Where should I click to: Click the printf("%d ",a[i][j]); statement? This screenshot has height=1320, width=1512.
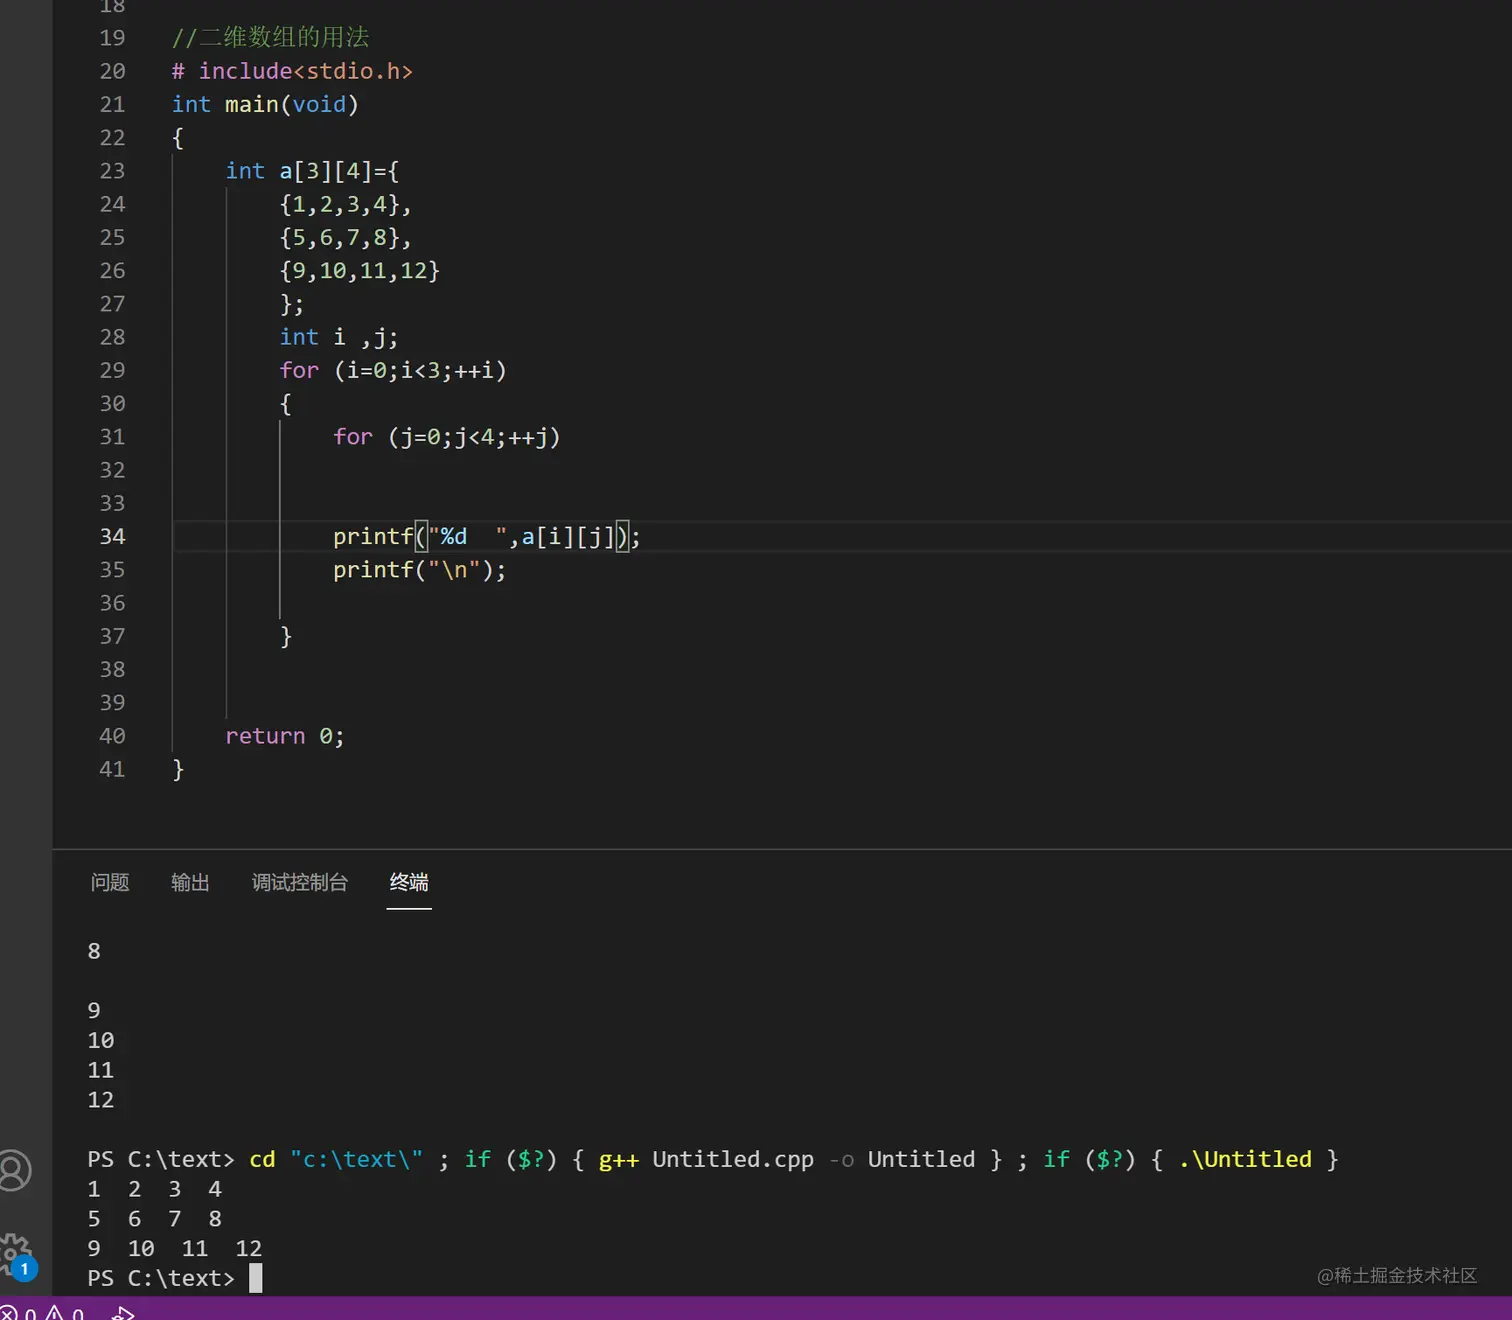click(487, 537)
